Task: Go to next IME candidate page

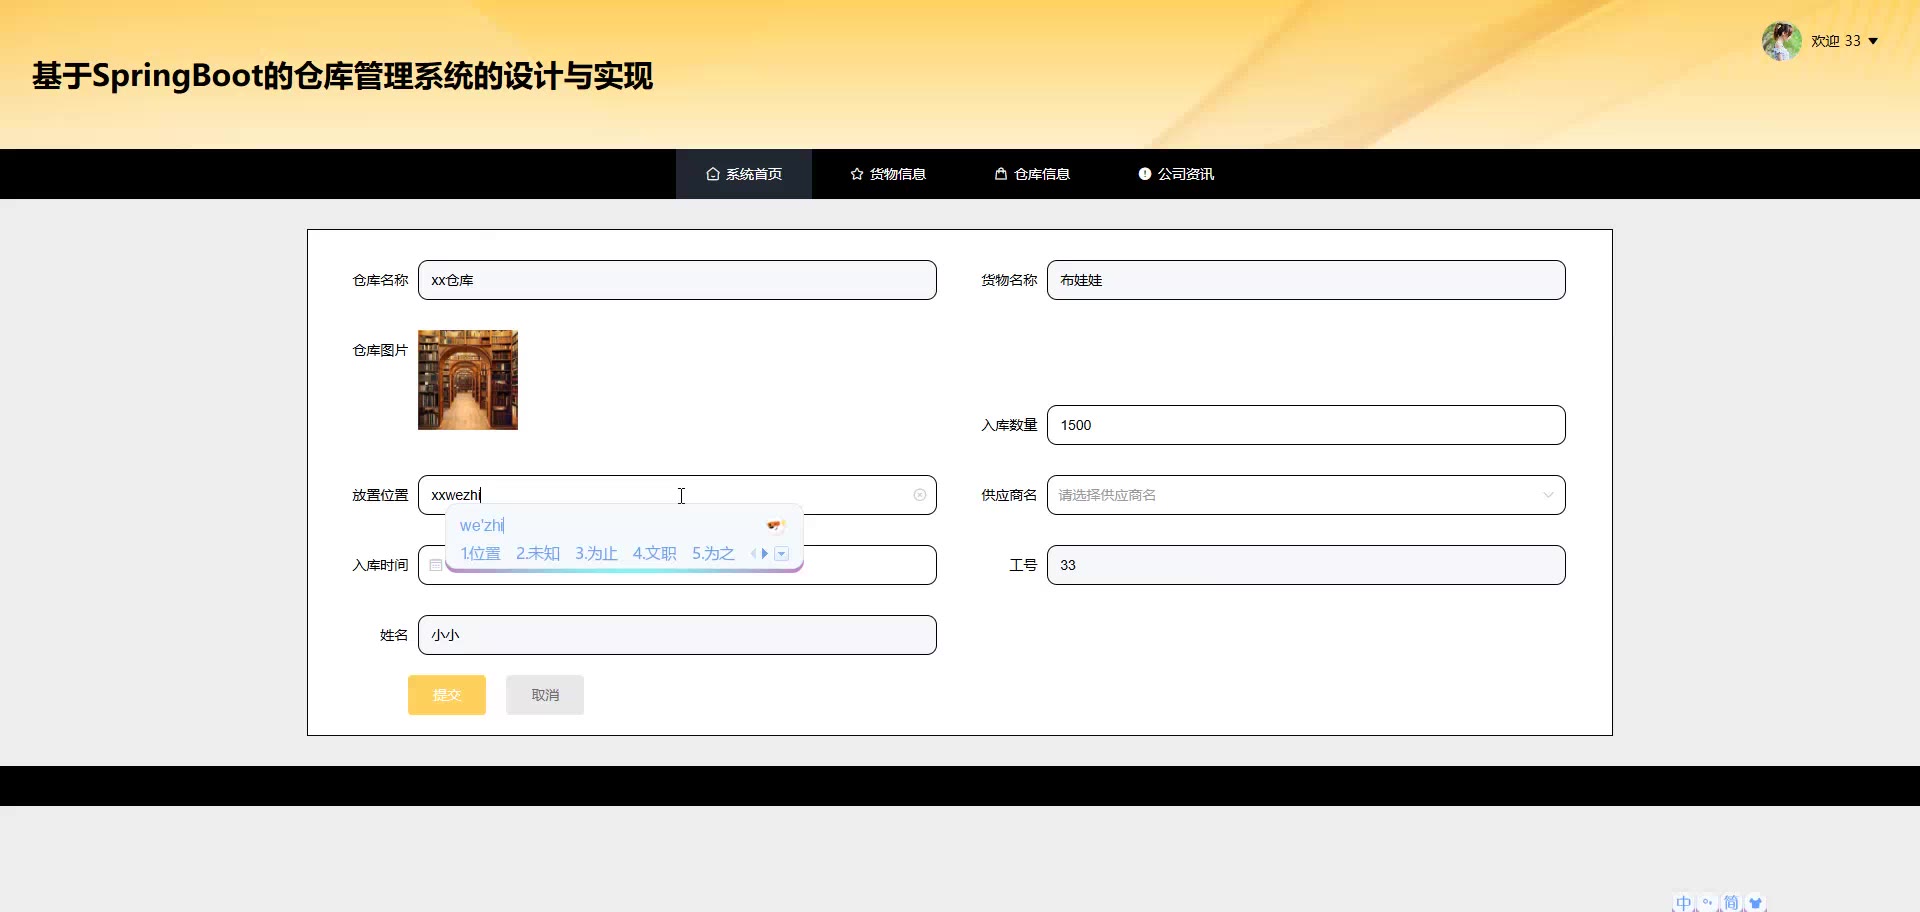Action: tap(765, 553)
